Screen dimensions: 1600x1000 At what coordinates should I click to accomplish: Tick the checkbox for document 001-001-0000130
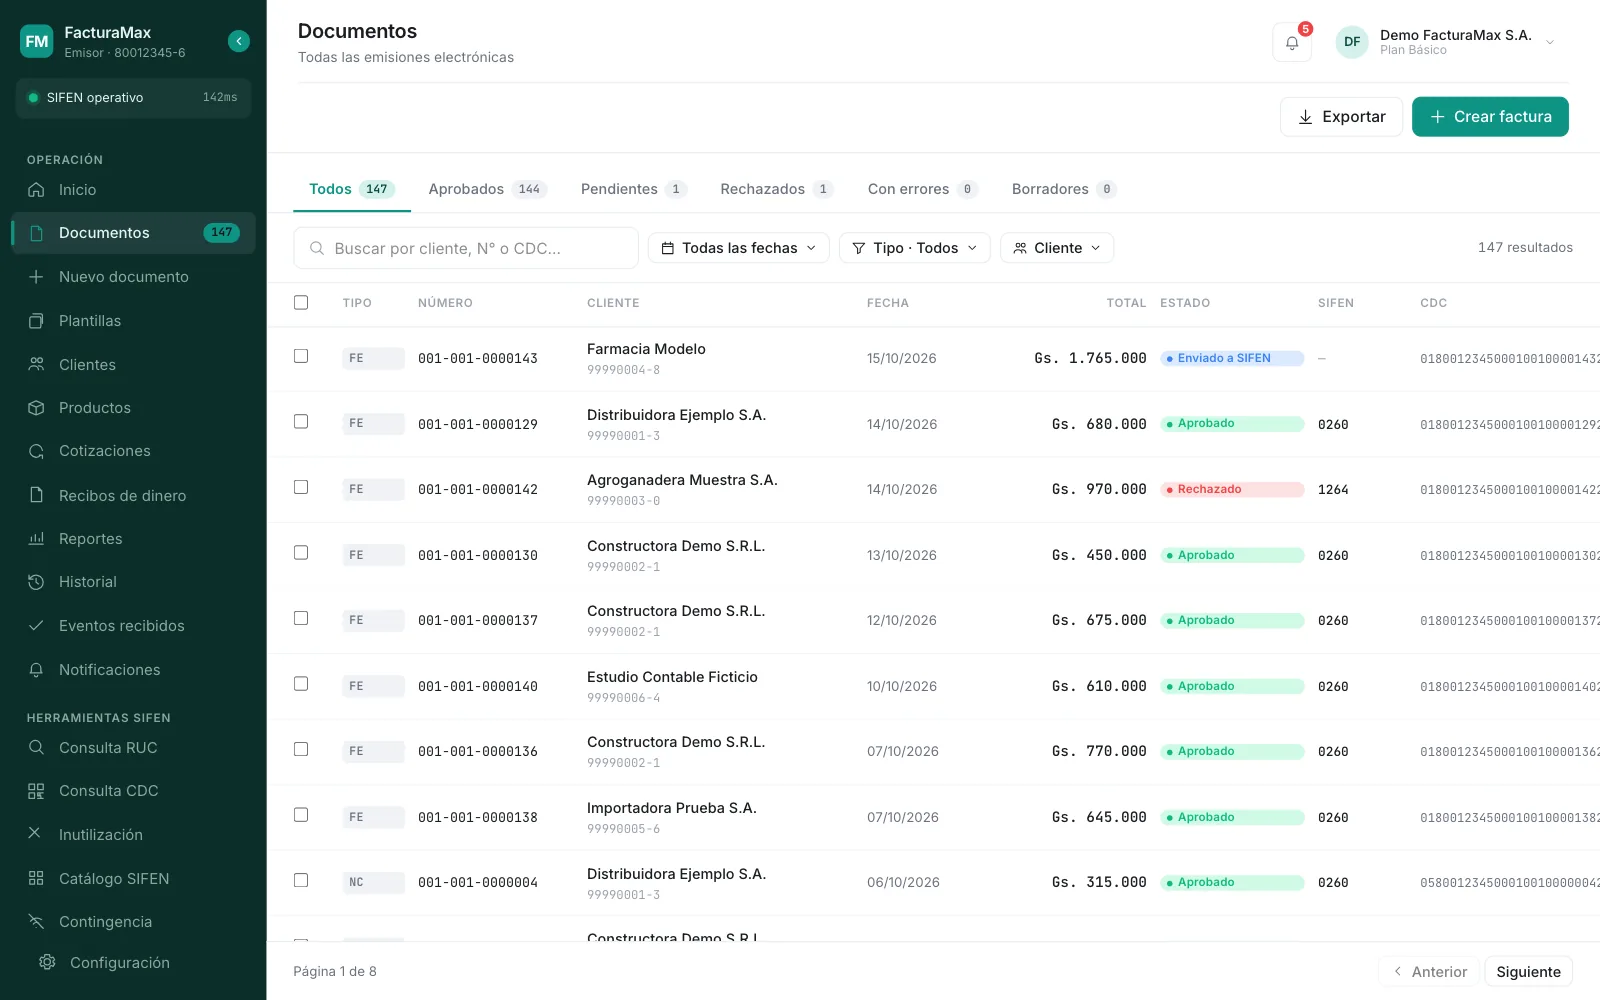pyautogui.click(x=301, y=553)
